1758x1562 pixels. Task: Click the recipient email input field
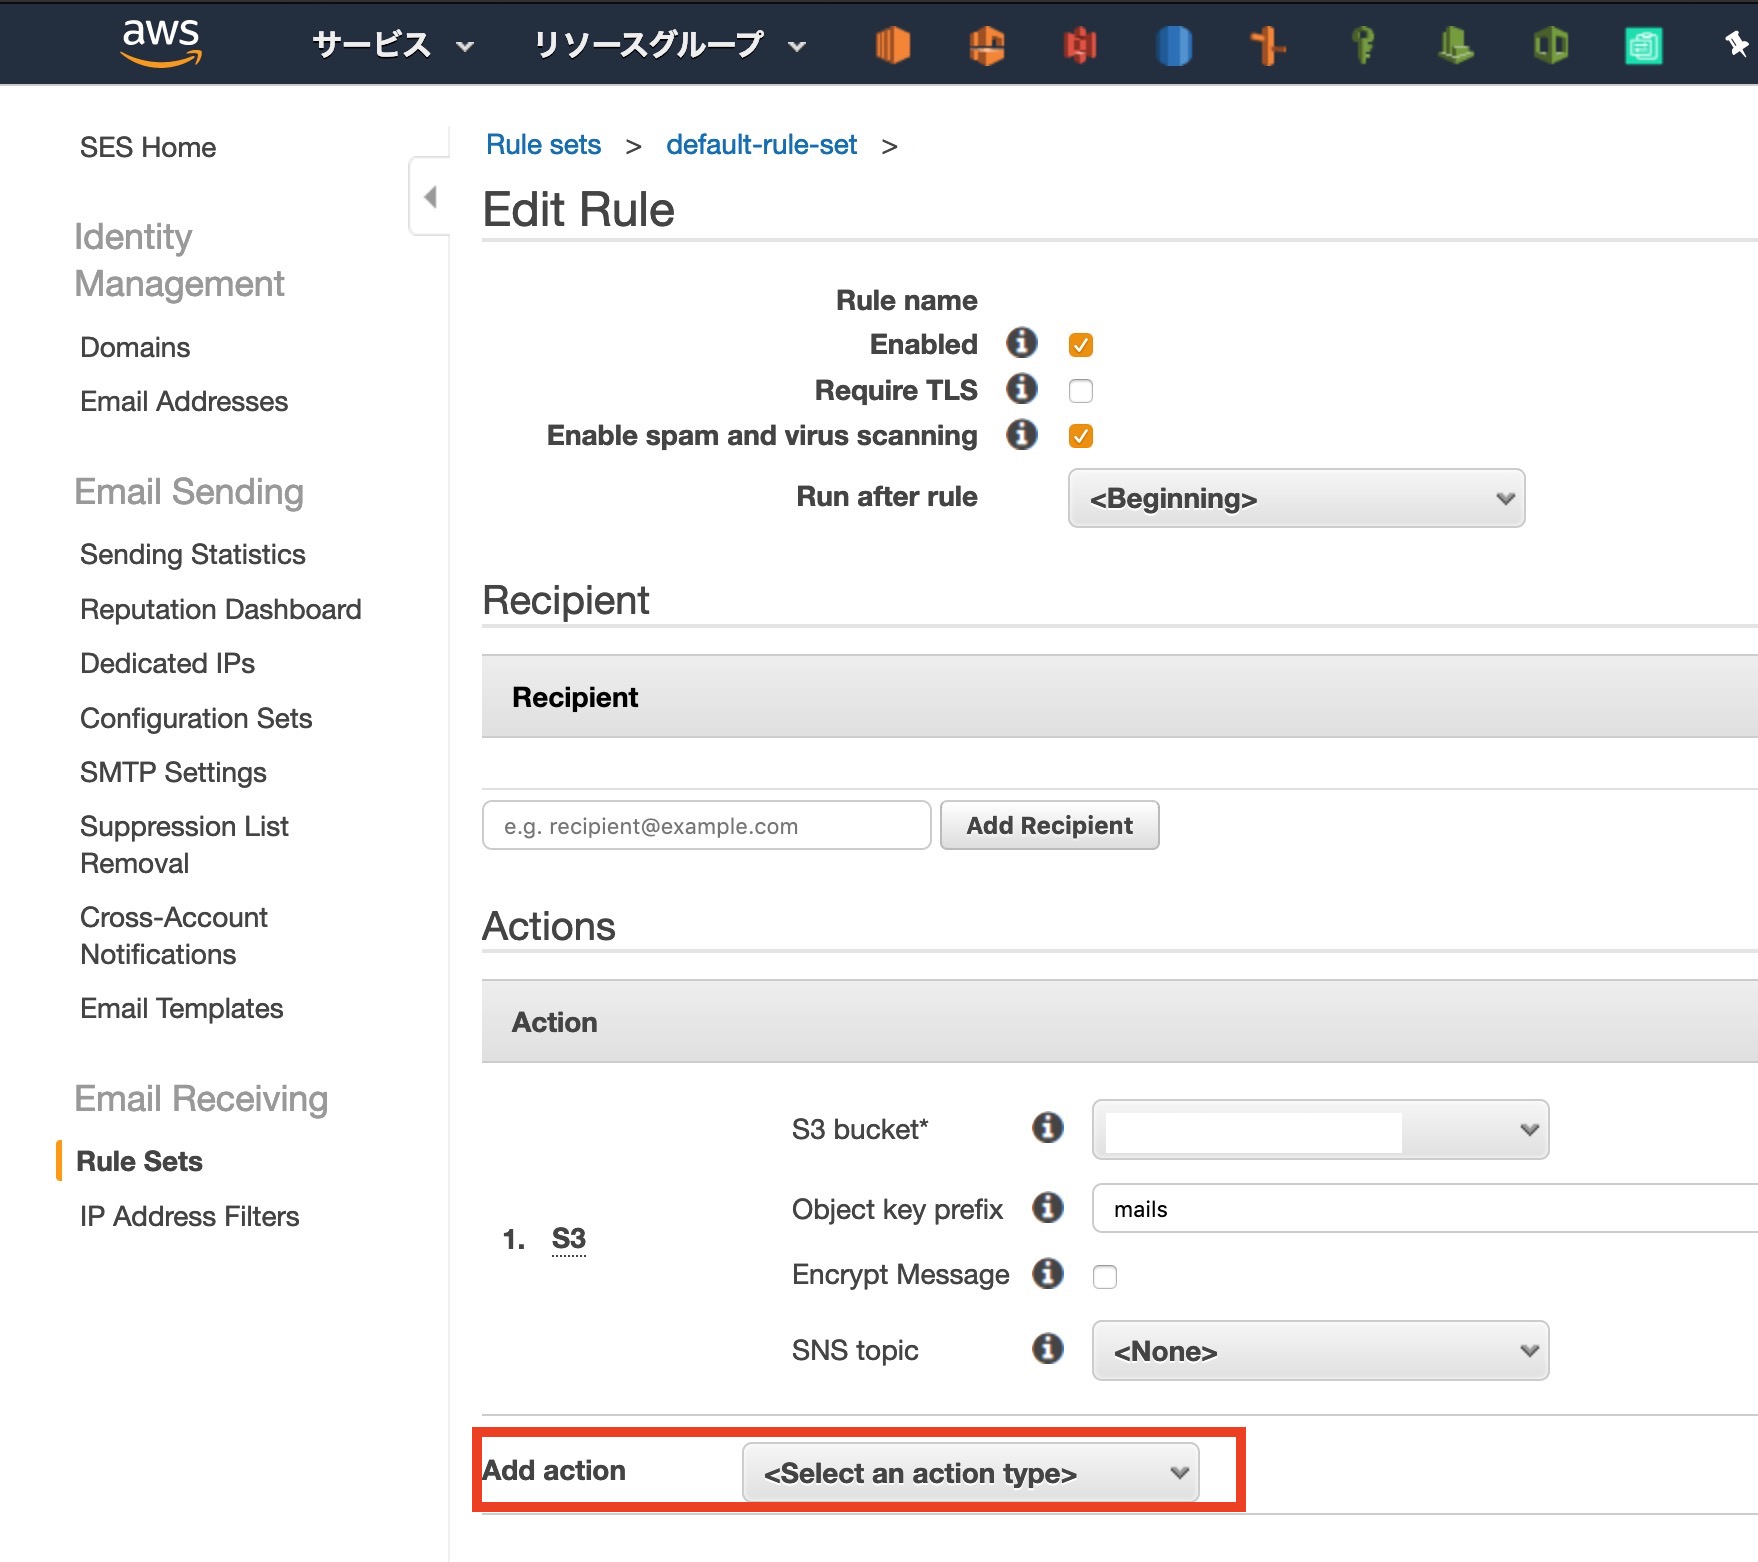[x=706, y=825]
